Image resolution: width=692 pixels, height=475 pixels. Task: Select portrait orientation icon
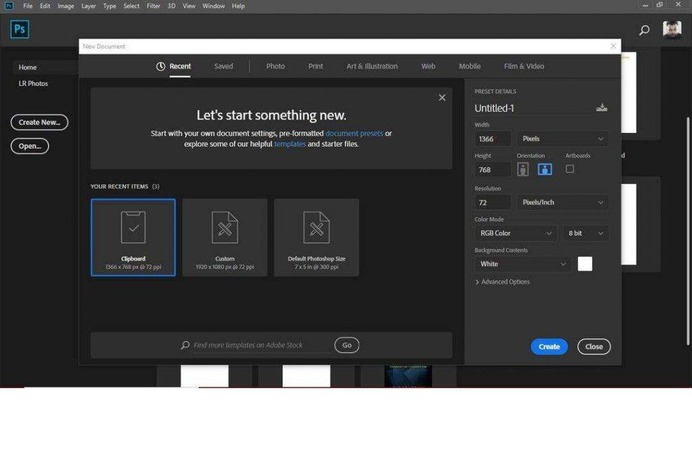pos(523,170)
